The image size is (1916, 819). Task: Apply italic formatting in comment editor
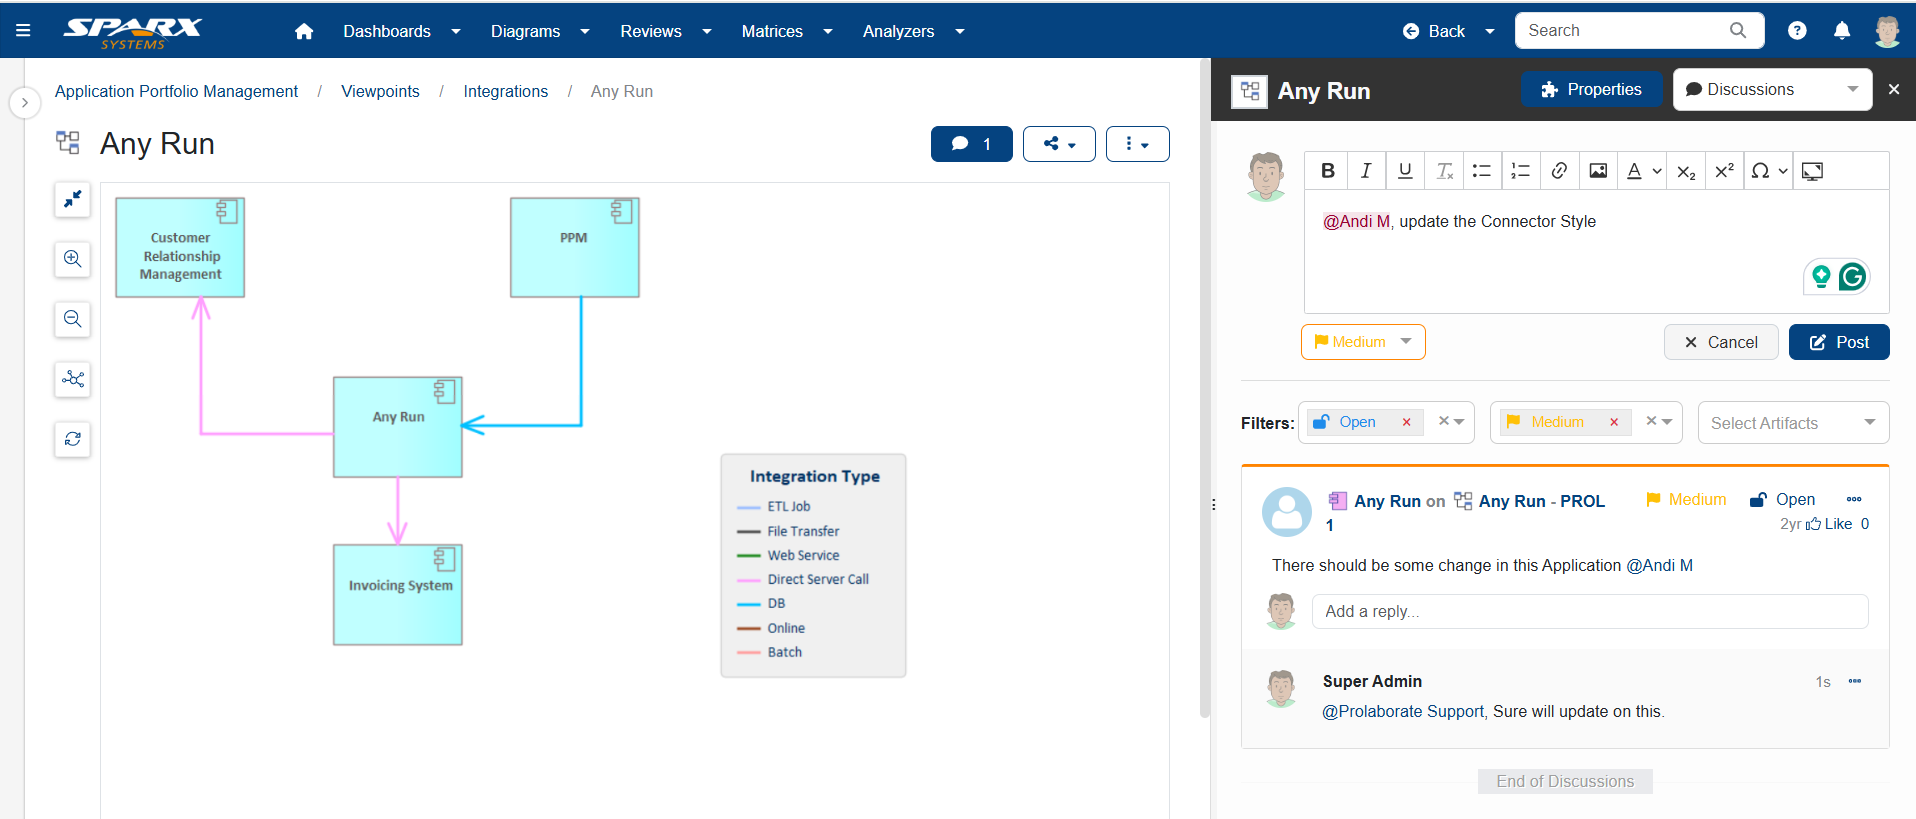(x=1366, y=171)
